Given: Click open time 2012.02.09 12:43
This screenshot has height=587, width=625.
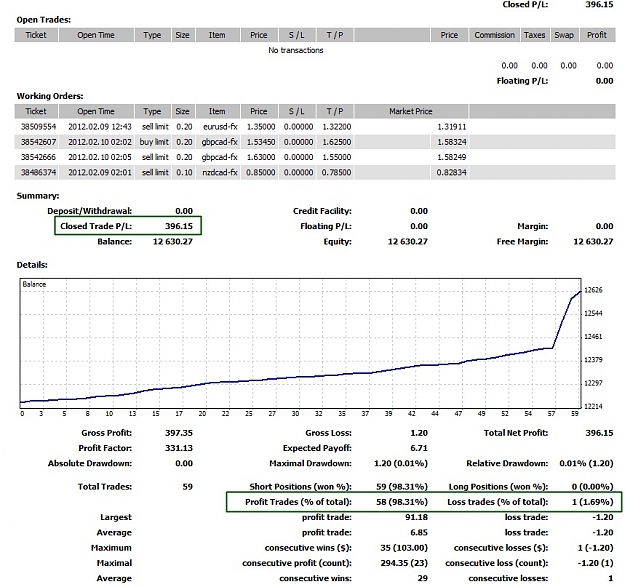Looking at the screenshot, I should click(x=100, y=127).
